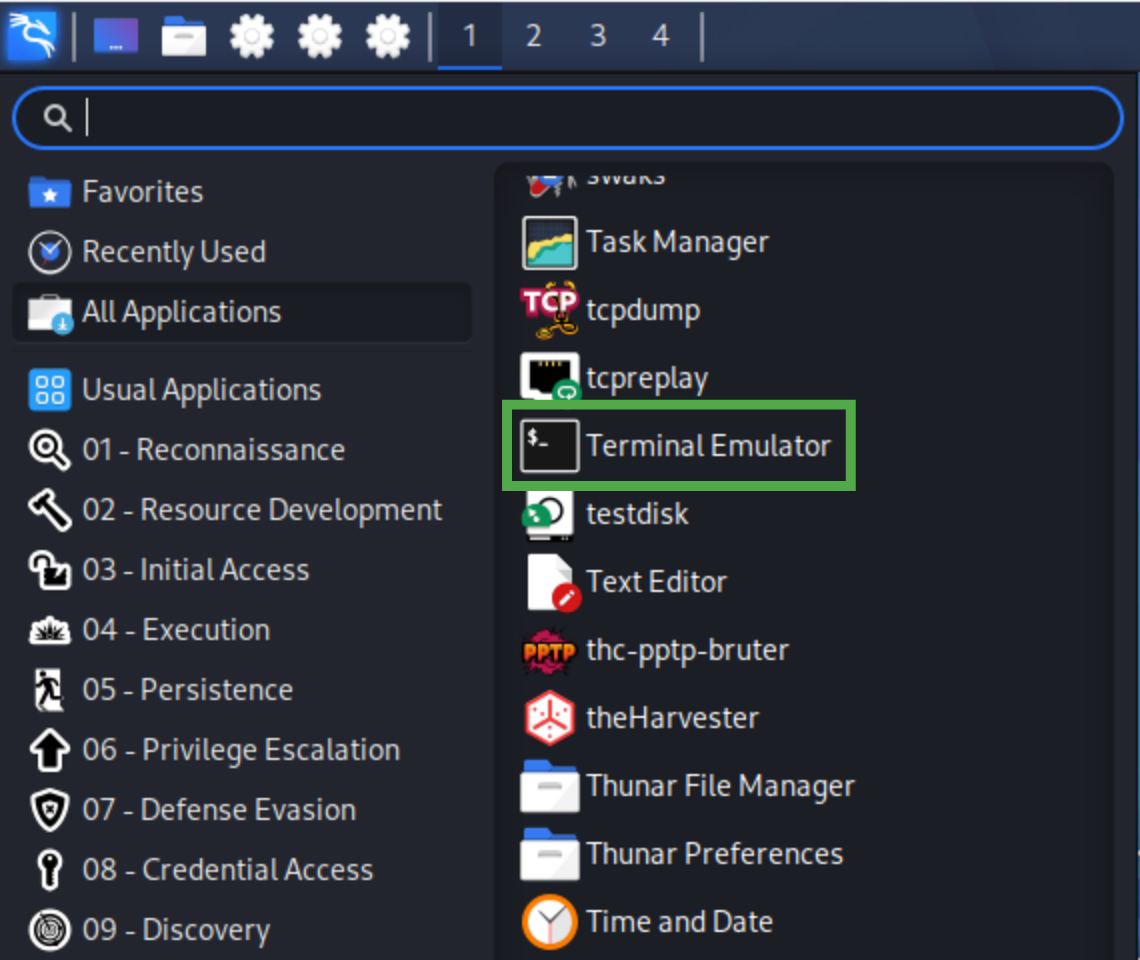
Task: Click the Persistence running man icon
Action: point(49,690)
